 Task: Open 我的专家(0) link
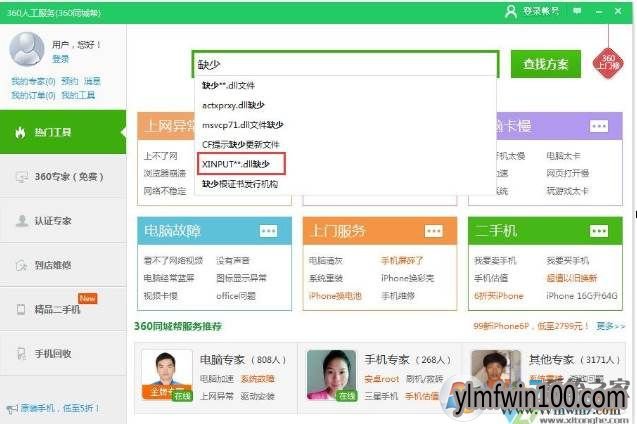33,81
